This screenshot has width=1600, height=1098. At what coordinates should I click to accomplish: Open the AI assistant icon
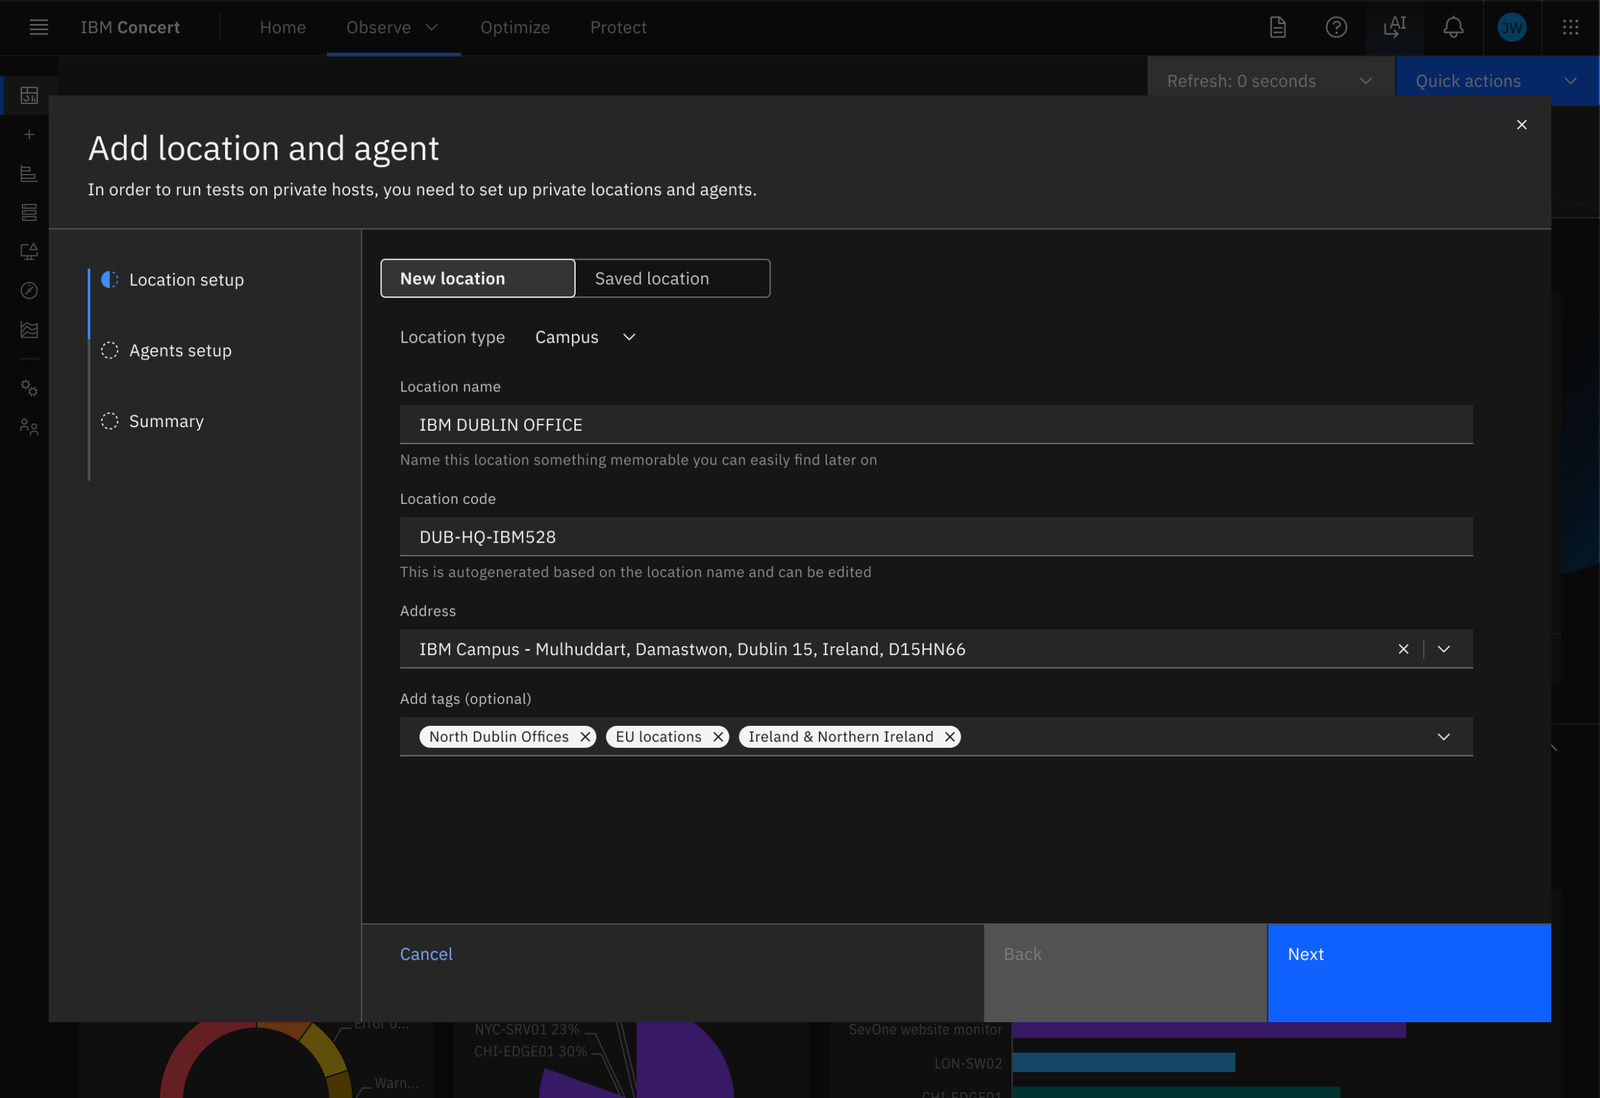pyautogui.click(x=1394, y=27)
